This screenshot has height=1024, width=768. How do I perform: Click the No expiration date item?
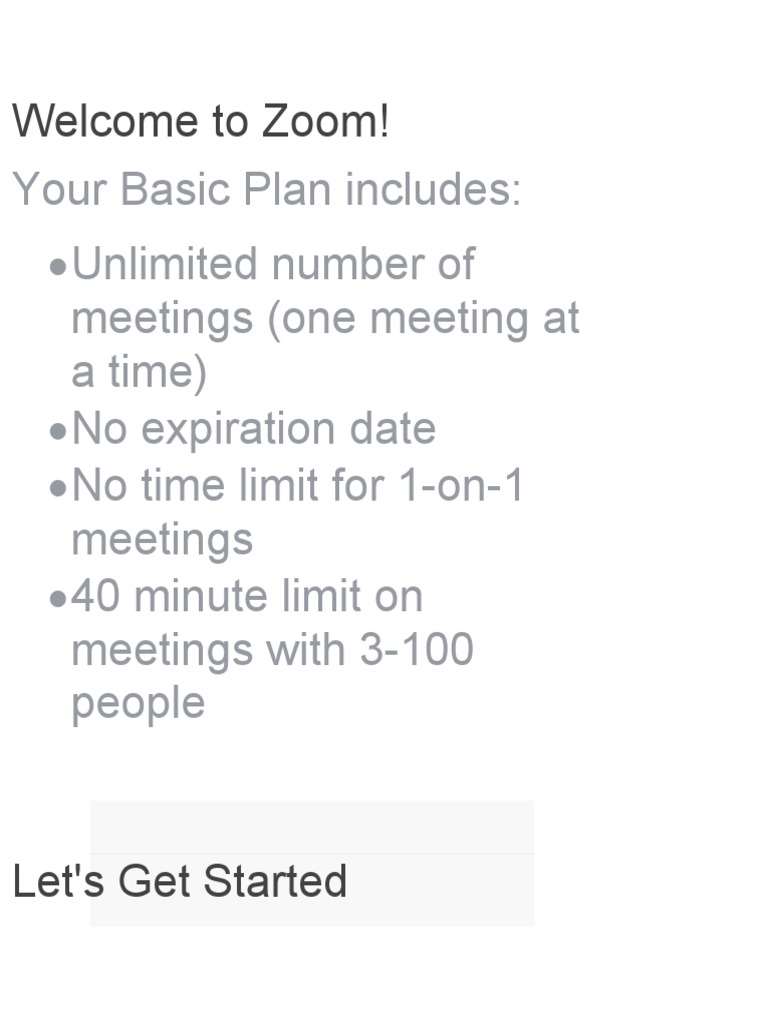coord(254,429)
